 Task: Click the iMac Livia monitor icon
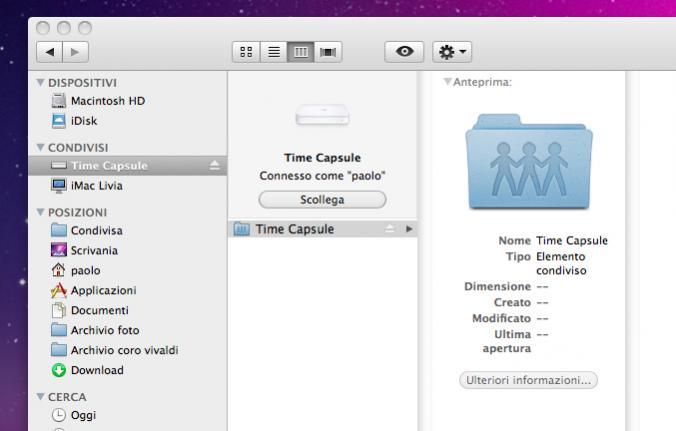coord(59,185)
